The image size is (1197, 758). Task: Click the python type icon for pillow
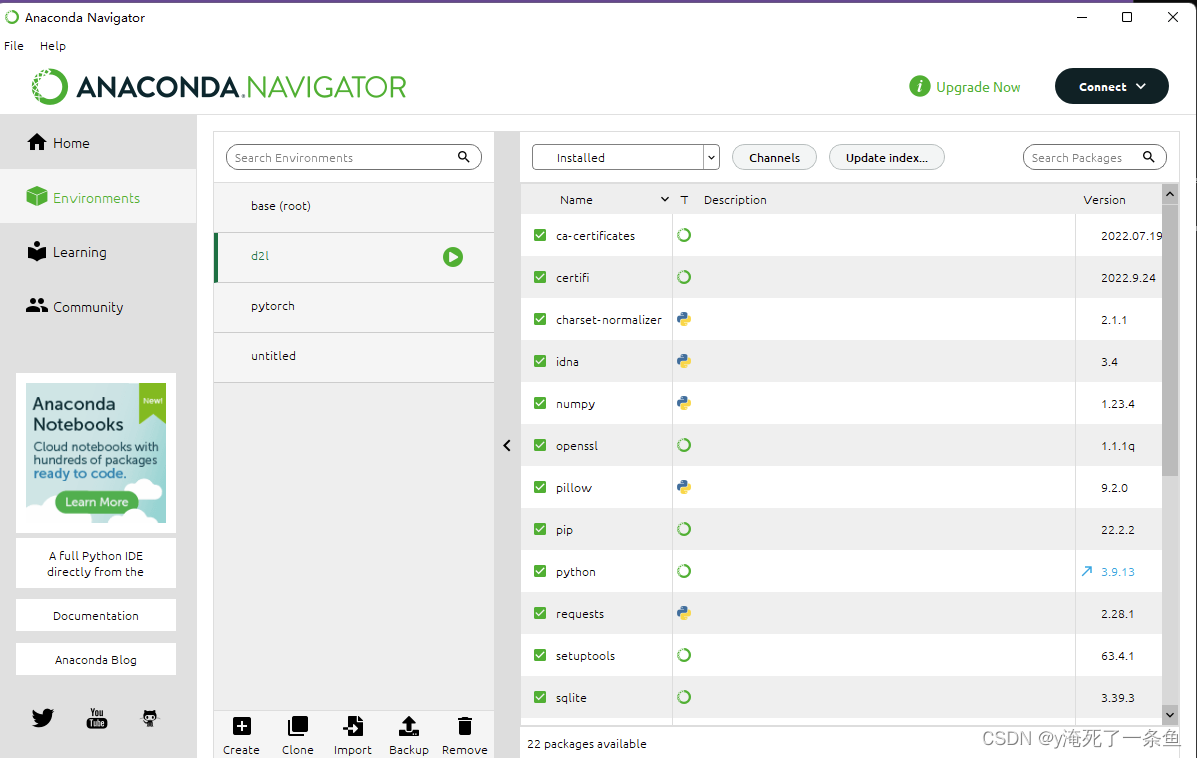684,487
